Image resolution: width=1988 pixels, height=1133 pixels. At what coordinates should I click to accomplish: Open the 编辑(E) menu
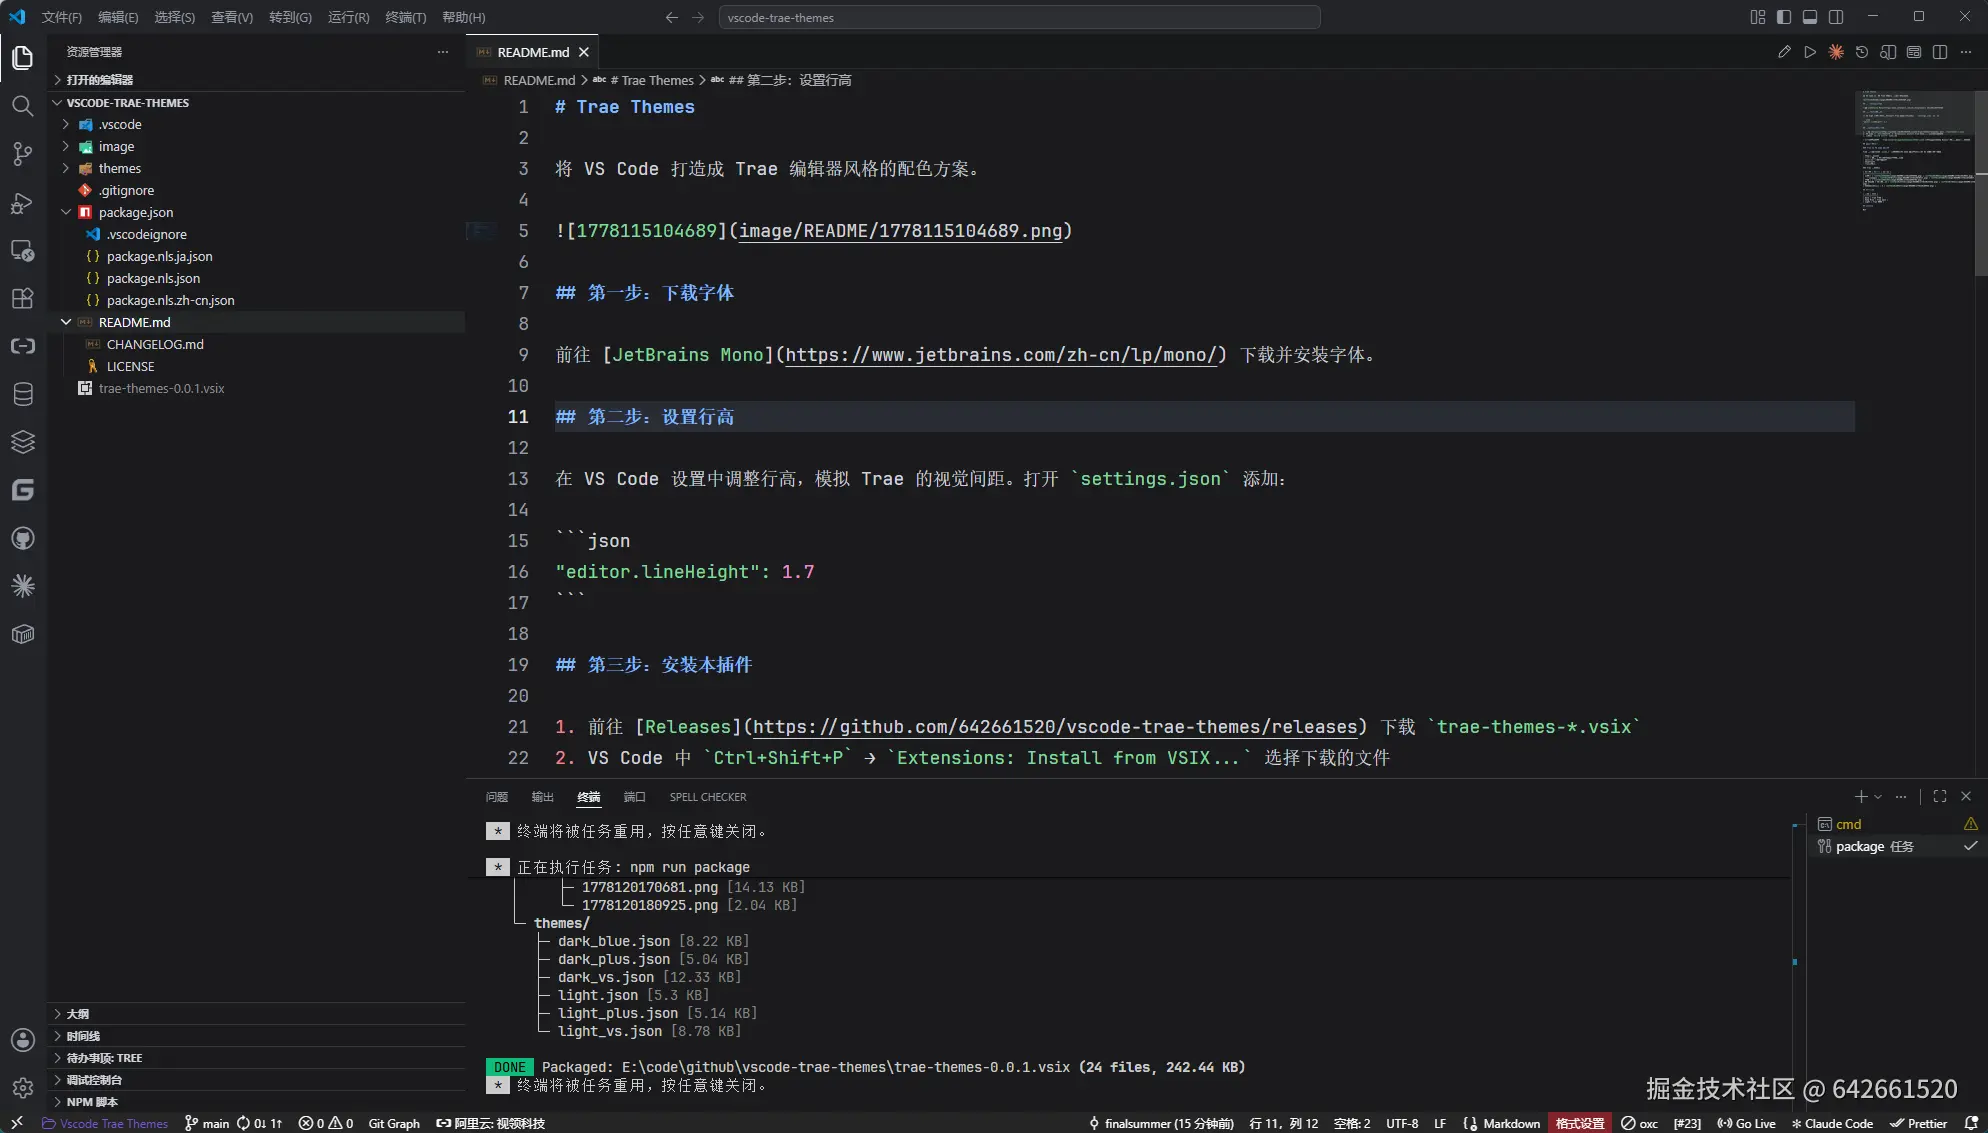[x=118, y=17]
